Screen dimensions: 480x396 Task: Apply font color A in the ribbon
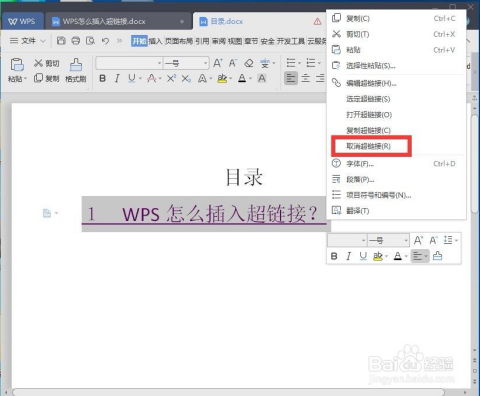pyautogui.click(x=242, y=78)
